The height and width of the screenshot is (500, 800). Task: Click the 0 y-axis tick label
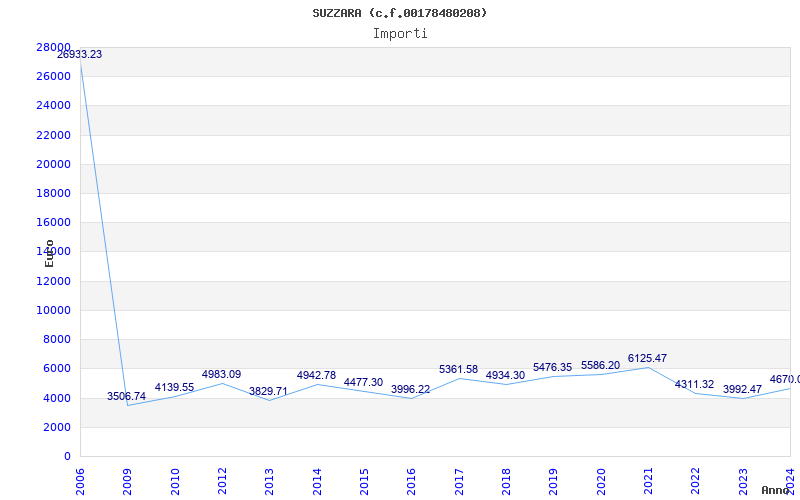pos(67,457)
